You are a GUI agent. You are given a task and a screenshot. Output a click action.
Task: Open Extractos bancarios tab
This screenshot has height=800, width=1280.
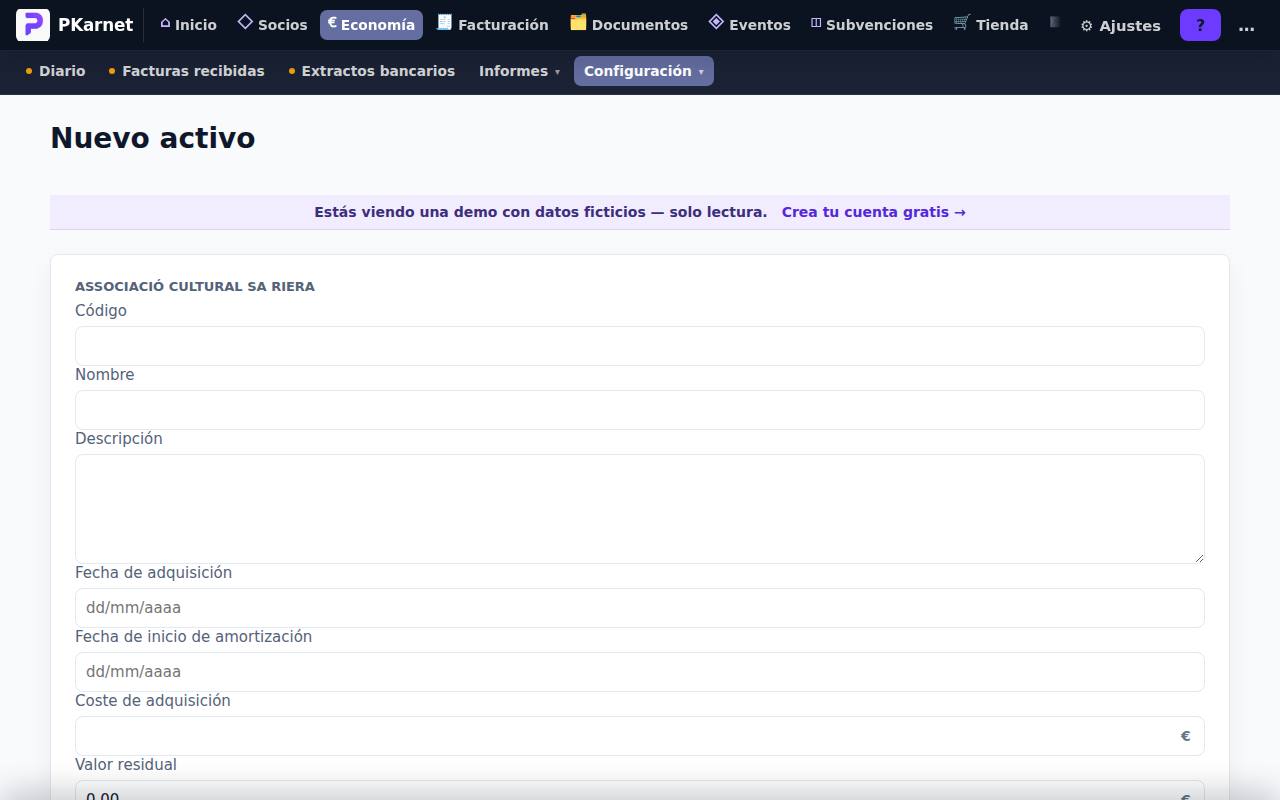[x=371, y=71]
